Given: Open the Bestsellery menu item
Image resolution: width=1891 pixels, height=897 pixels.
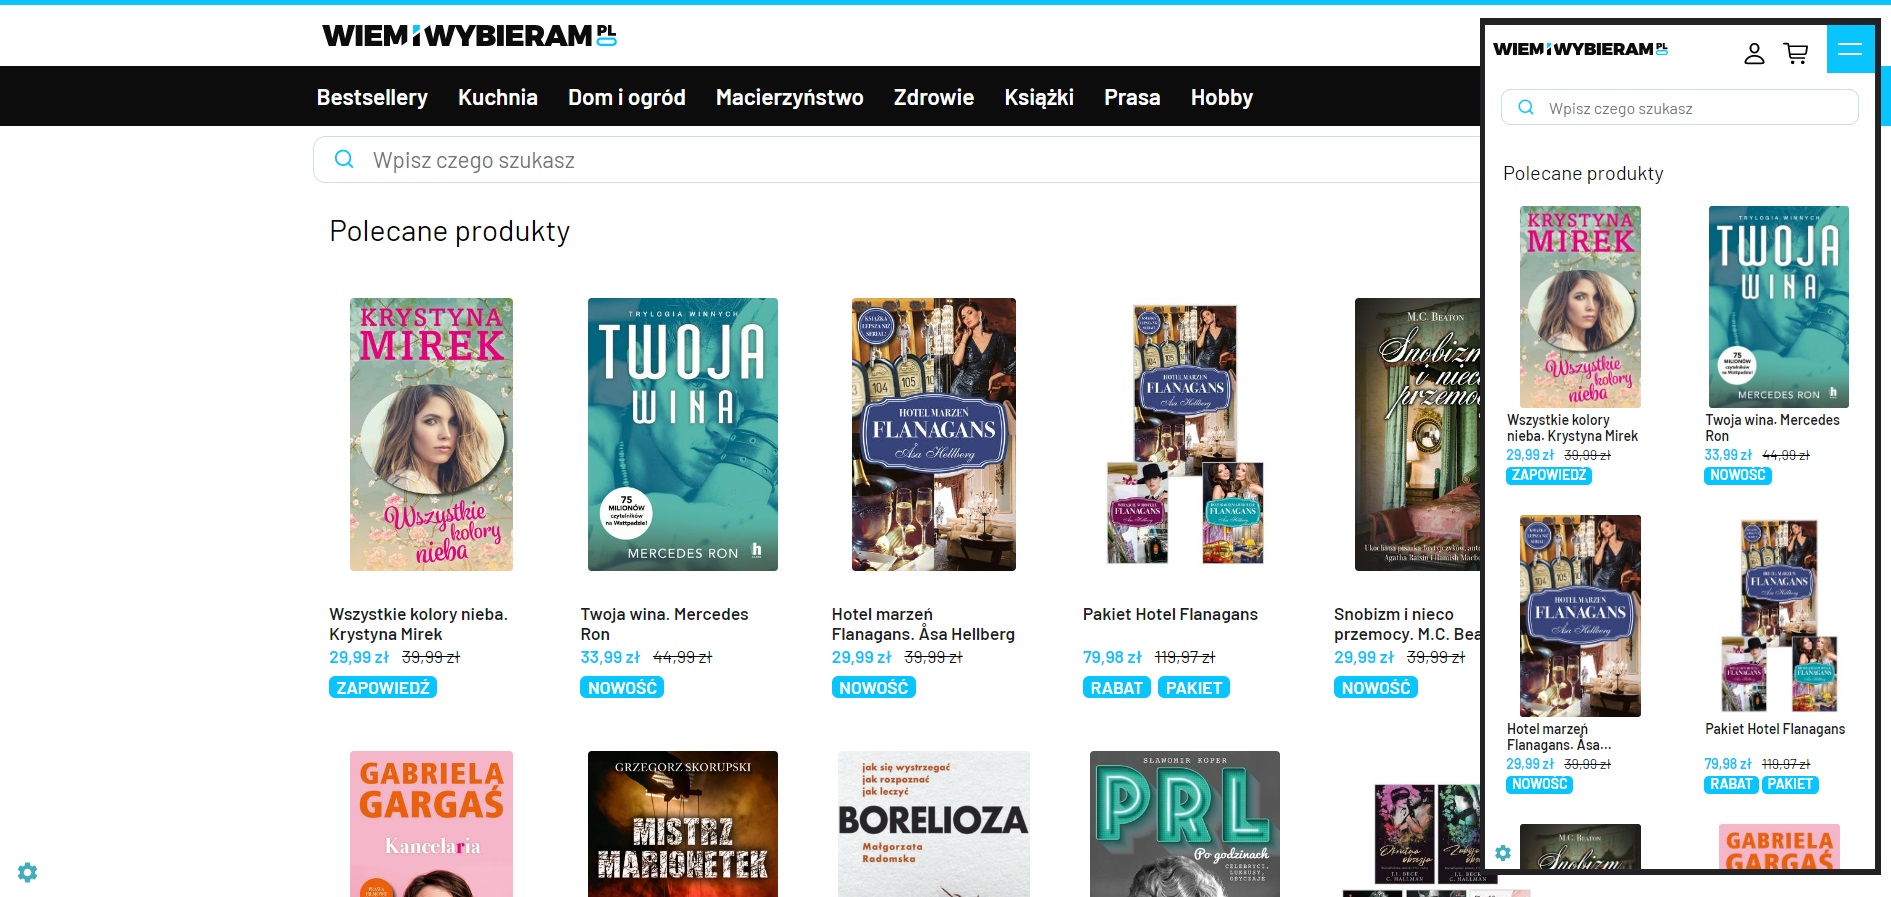Looking at the screenshot, I should 372,97.
